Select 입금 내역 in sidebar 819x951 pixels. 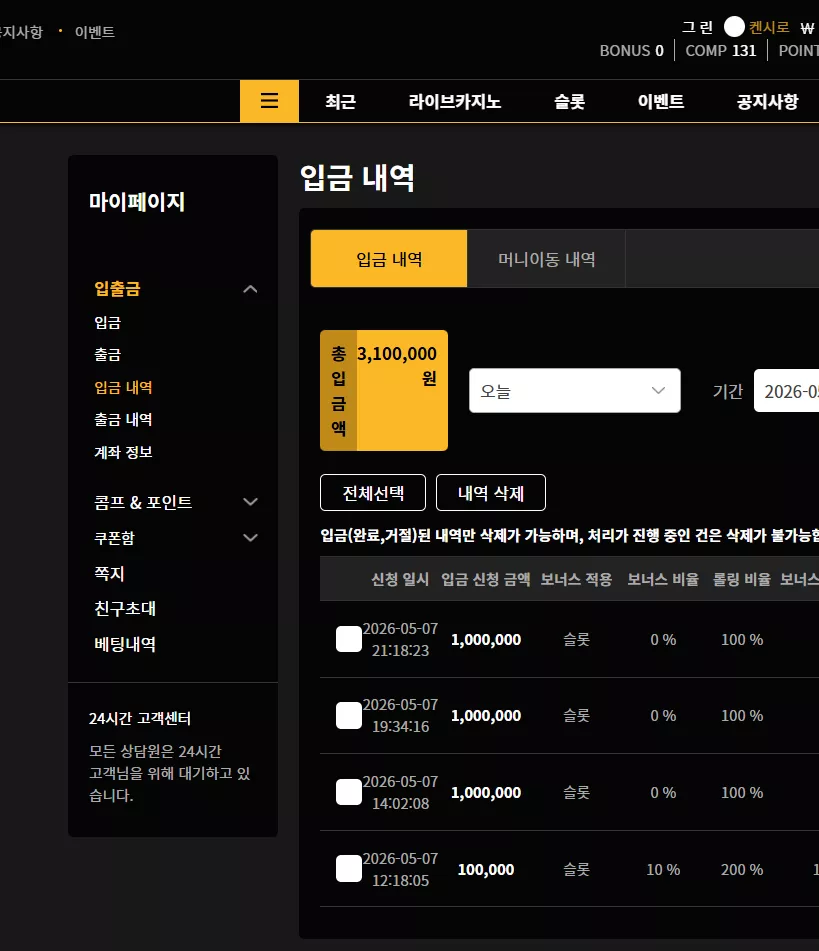click(123, 387)
